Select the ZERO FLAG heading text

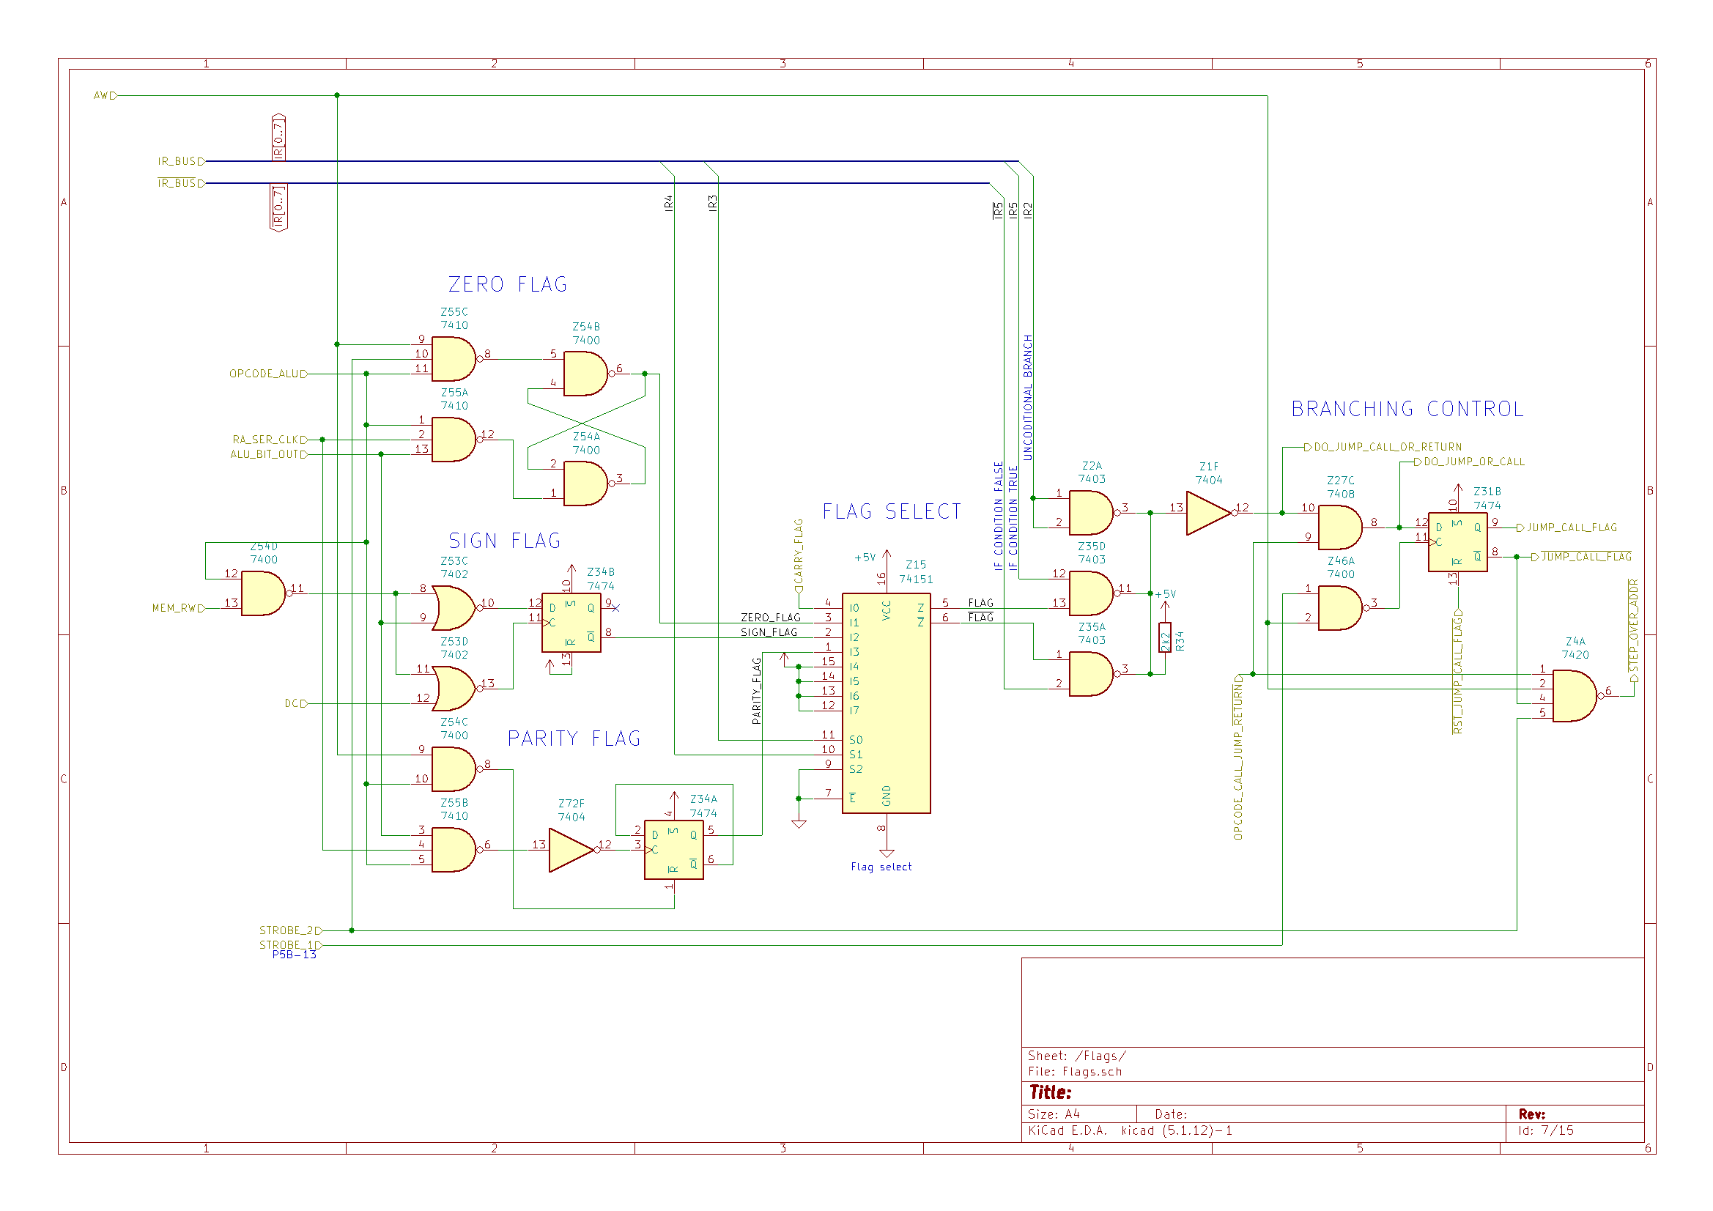(507, 285)
